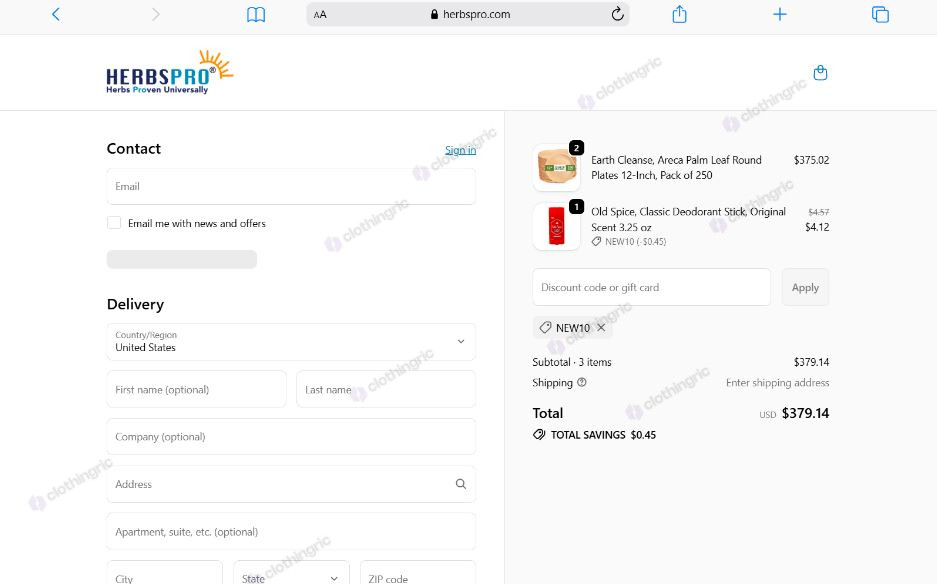The width and height of the screenshot is (937, 584).
Task: Click the Areca Palm Leaf Plates thumbnail
Action: (556, 167)
